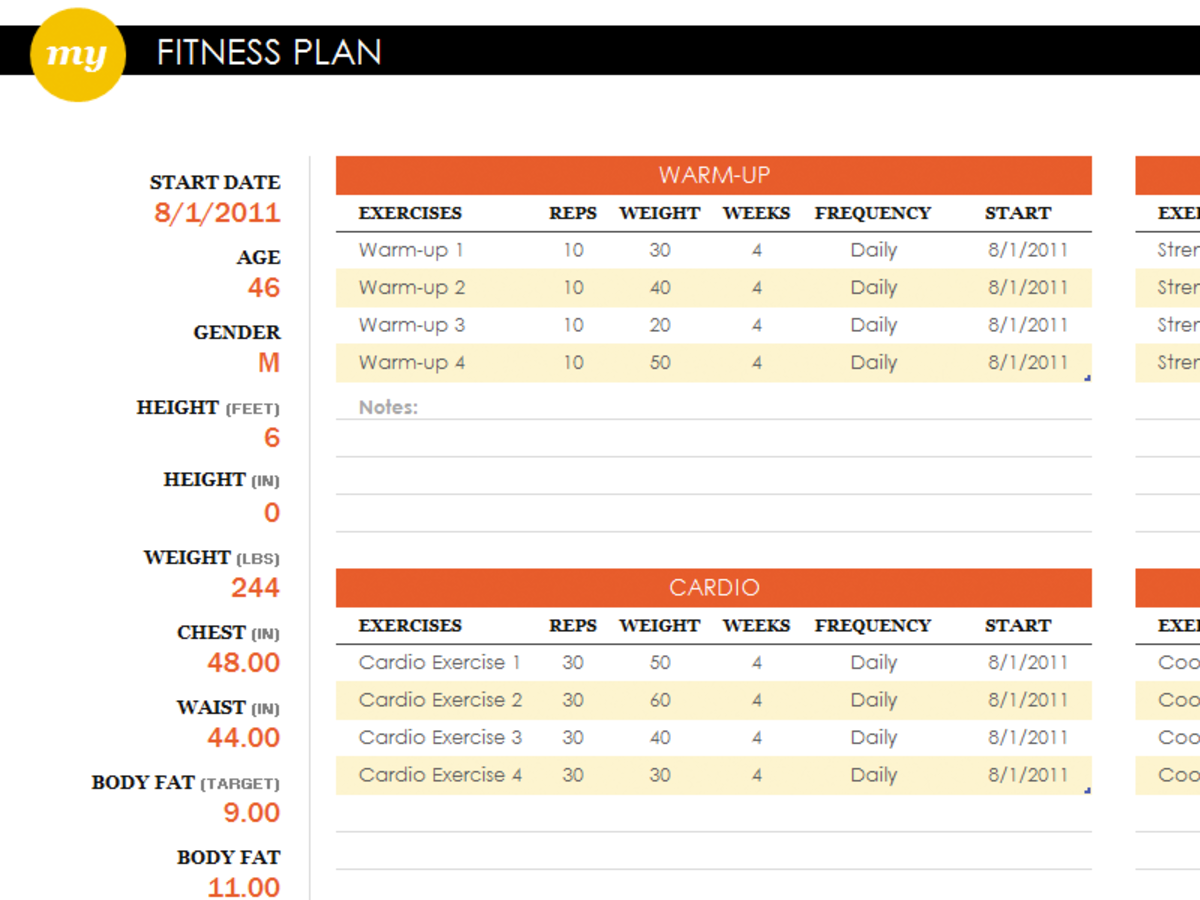The width and height of the screenshot is (1200, 900).
Task: Select the Gender value M
Action: coord(269,363)
